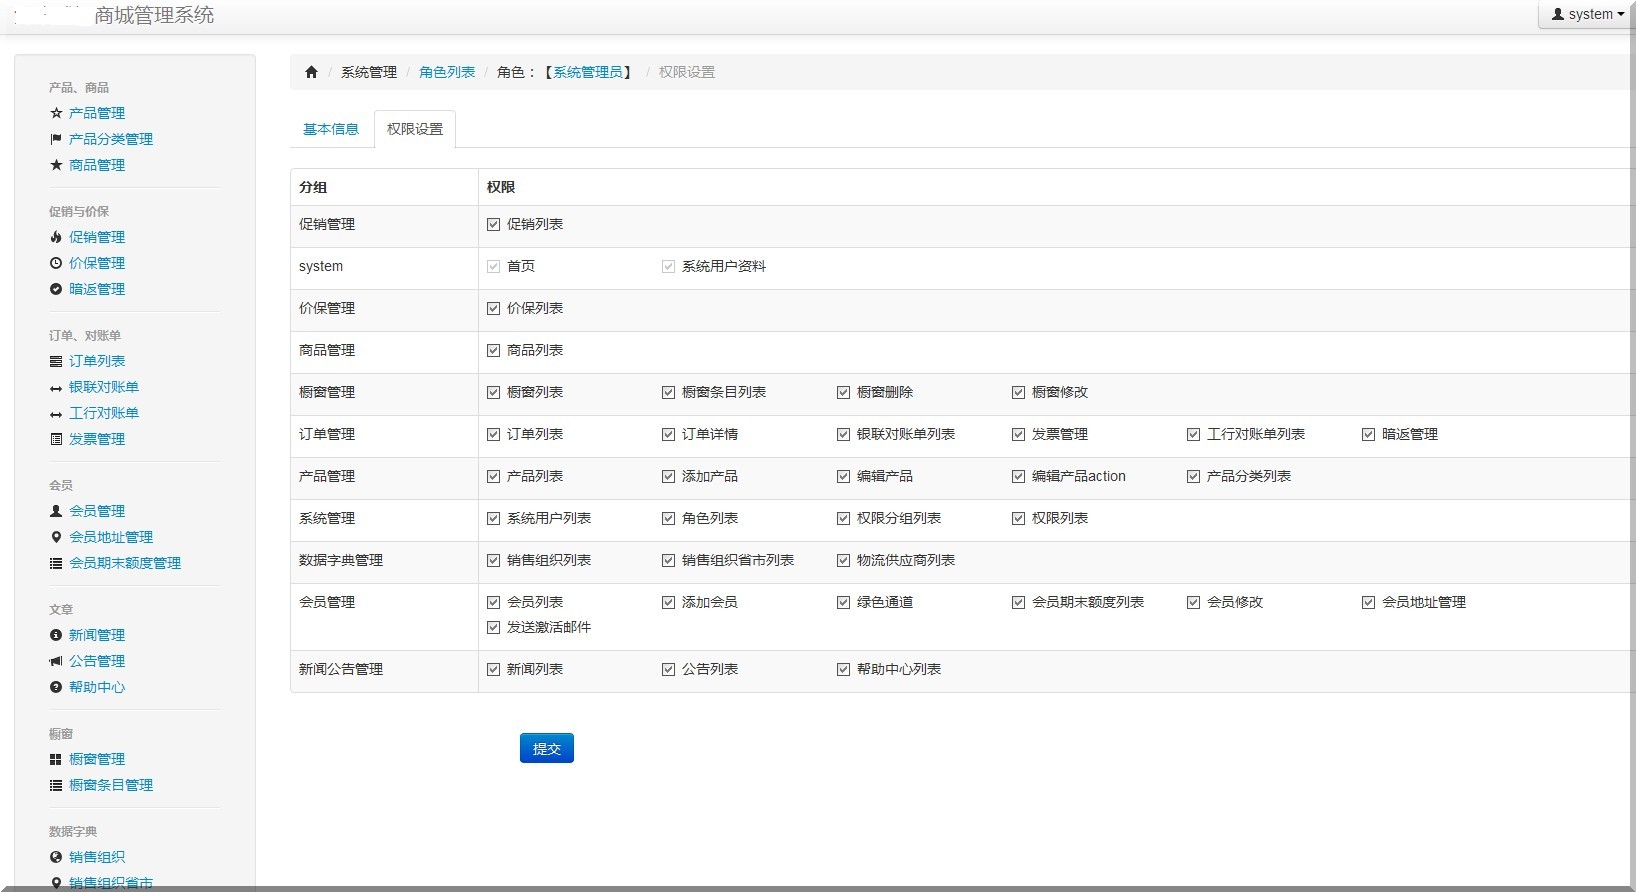Click the globe icon beside 销售组织
Image resolution: width=1636 pixels, height=892 pixels.
point(56,857)
